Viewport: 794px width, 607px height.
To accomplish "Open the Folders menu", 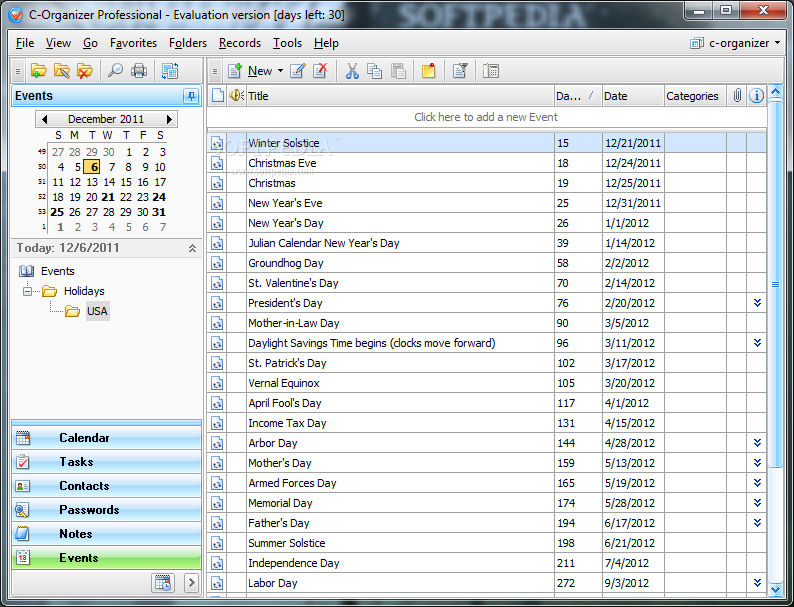I will (x=188, y=43).
